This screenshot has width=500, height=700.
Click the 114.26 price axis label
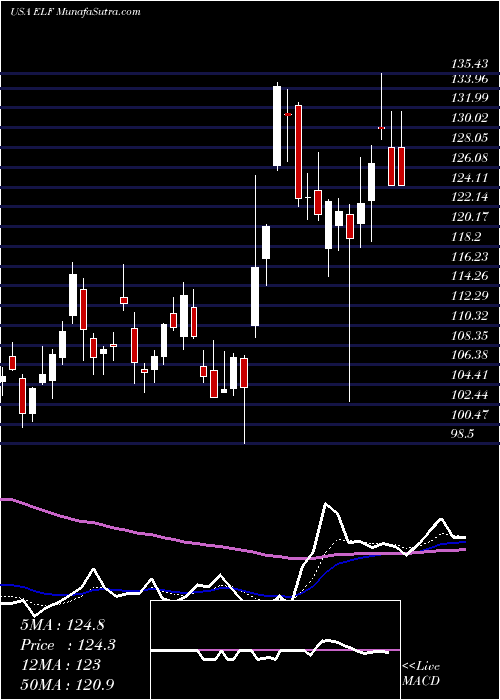[x=470, y=276]
